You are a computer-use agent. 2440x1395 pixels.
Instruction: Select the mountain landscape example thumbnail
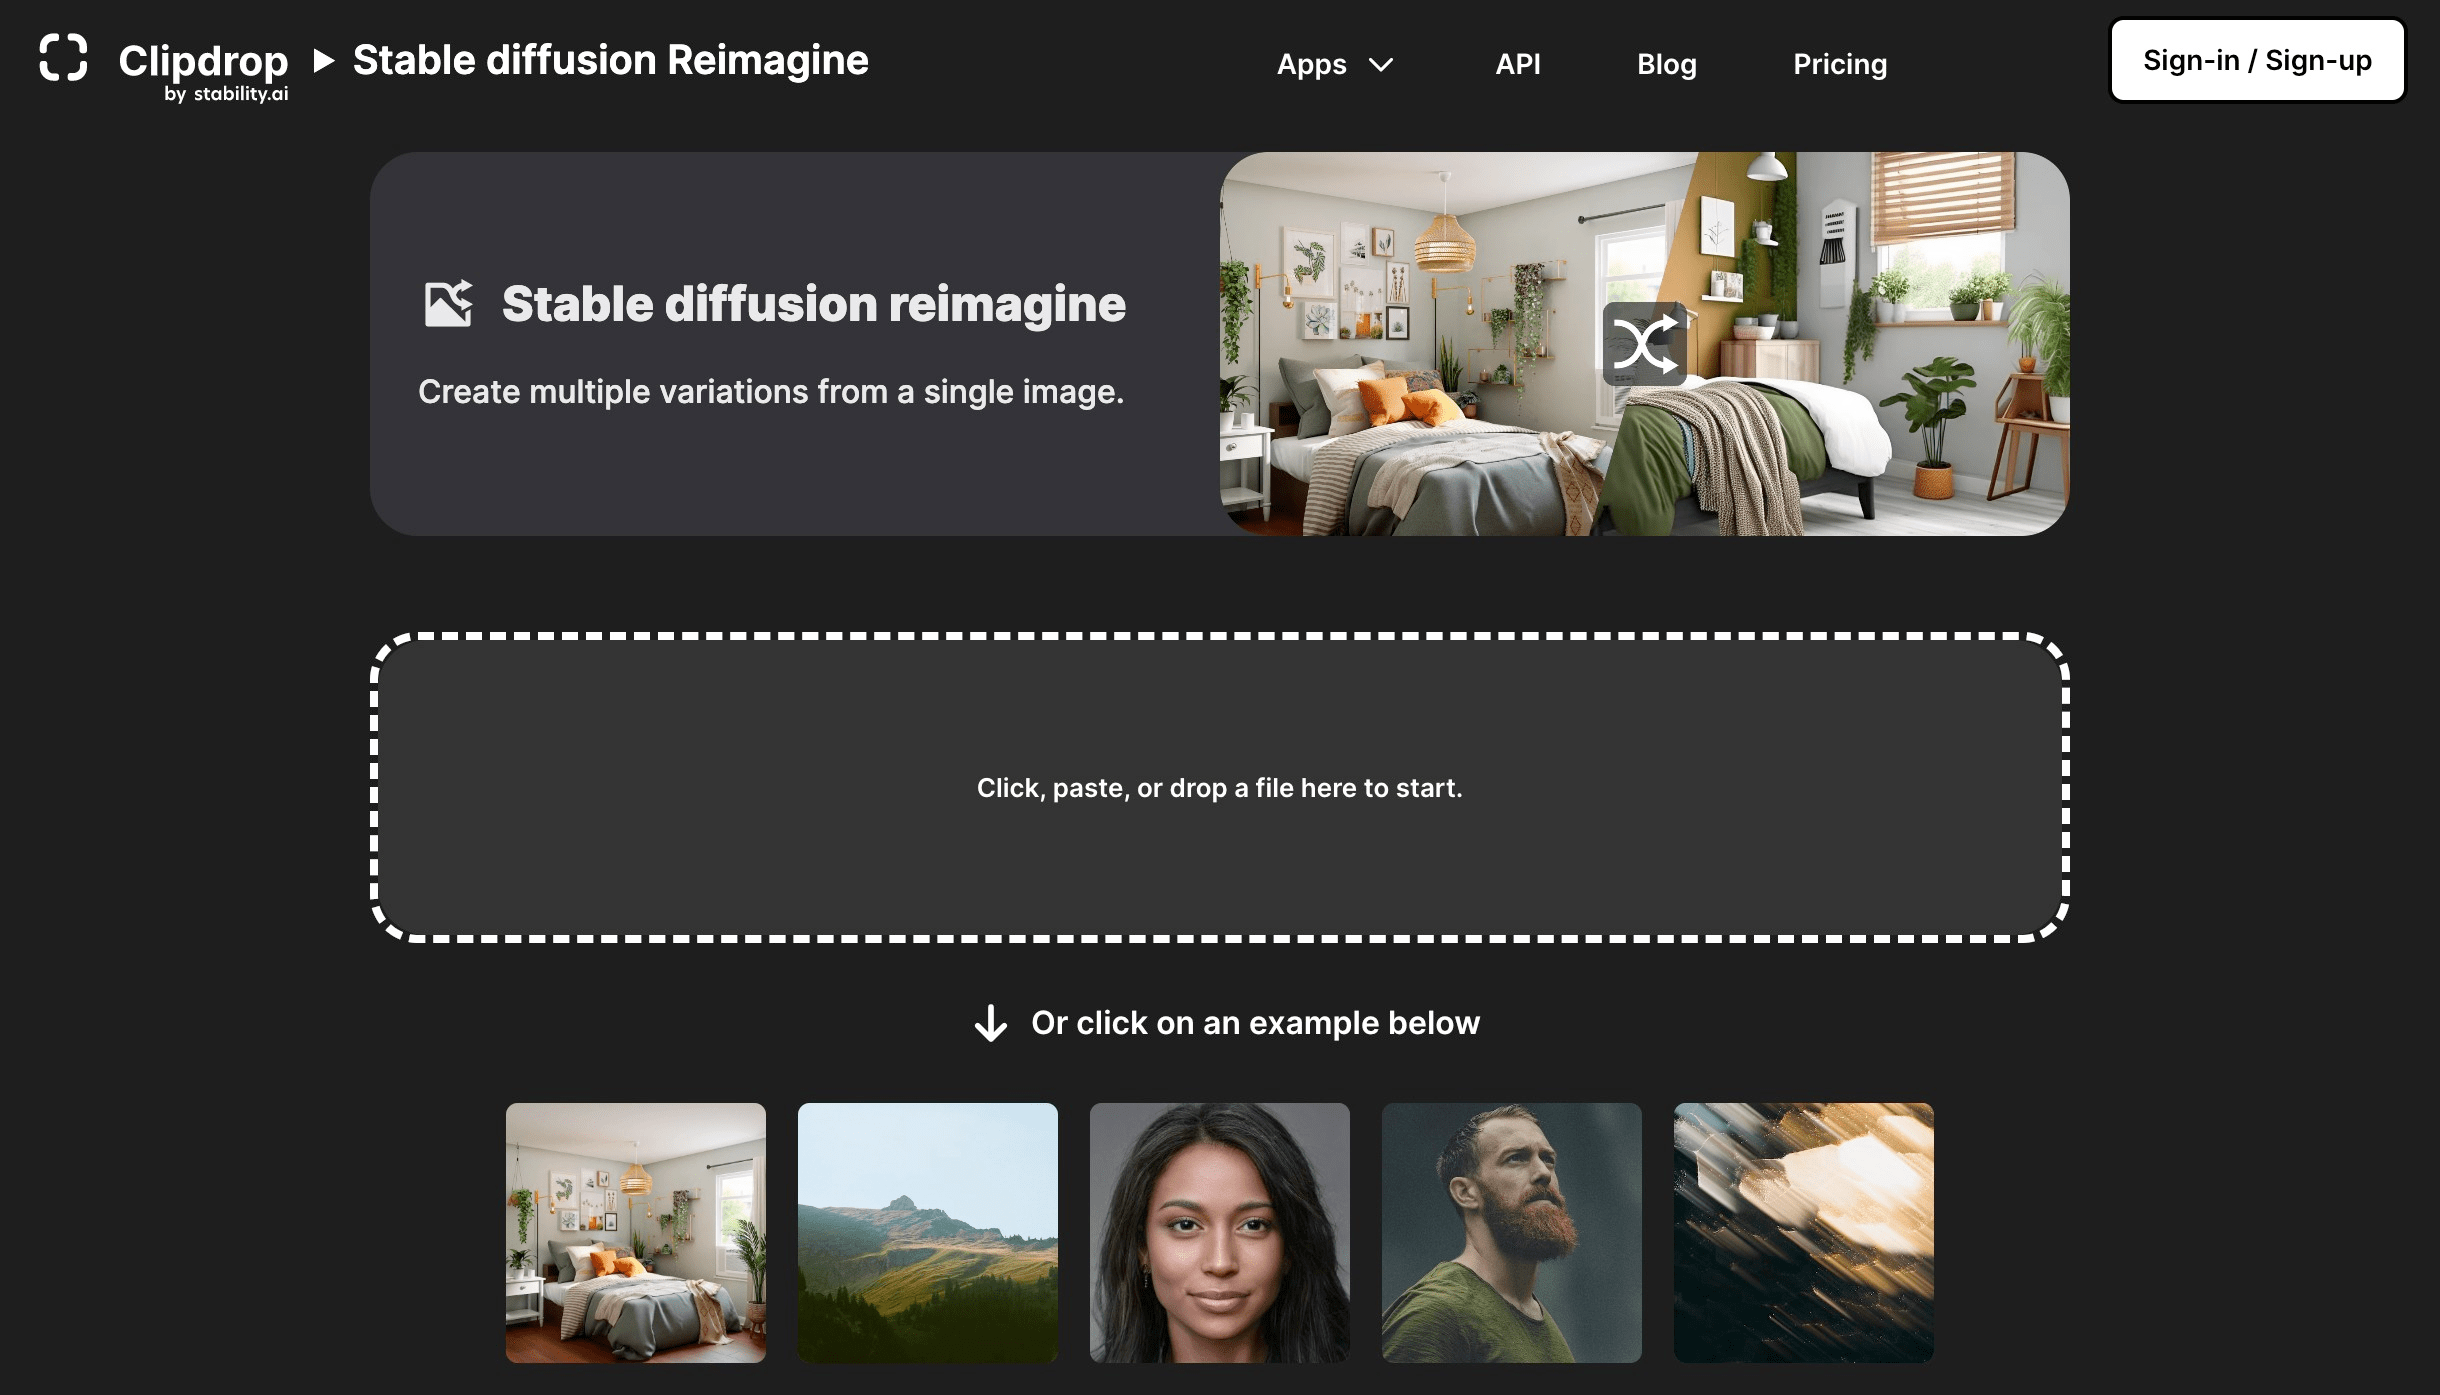928,1232
